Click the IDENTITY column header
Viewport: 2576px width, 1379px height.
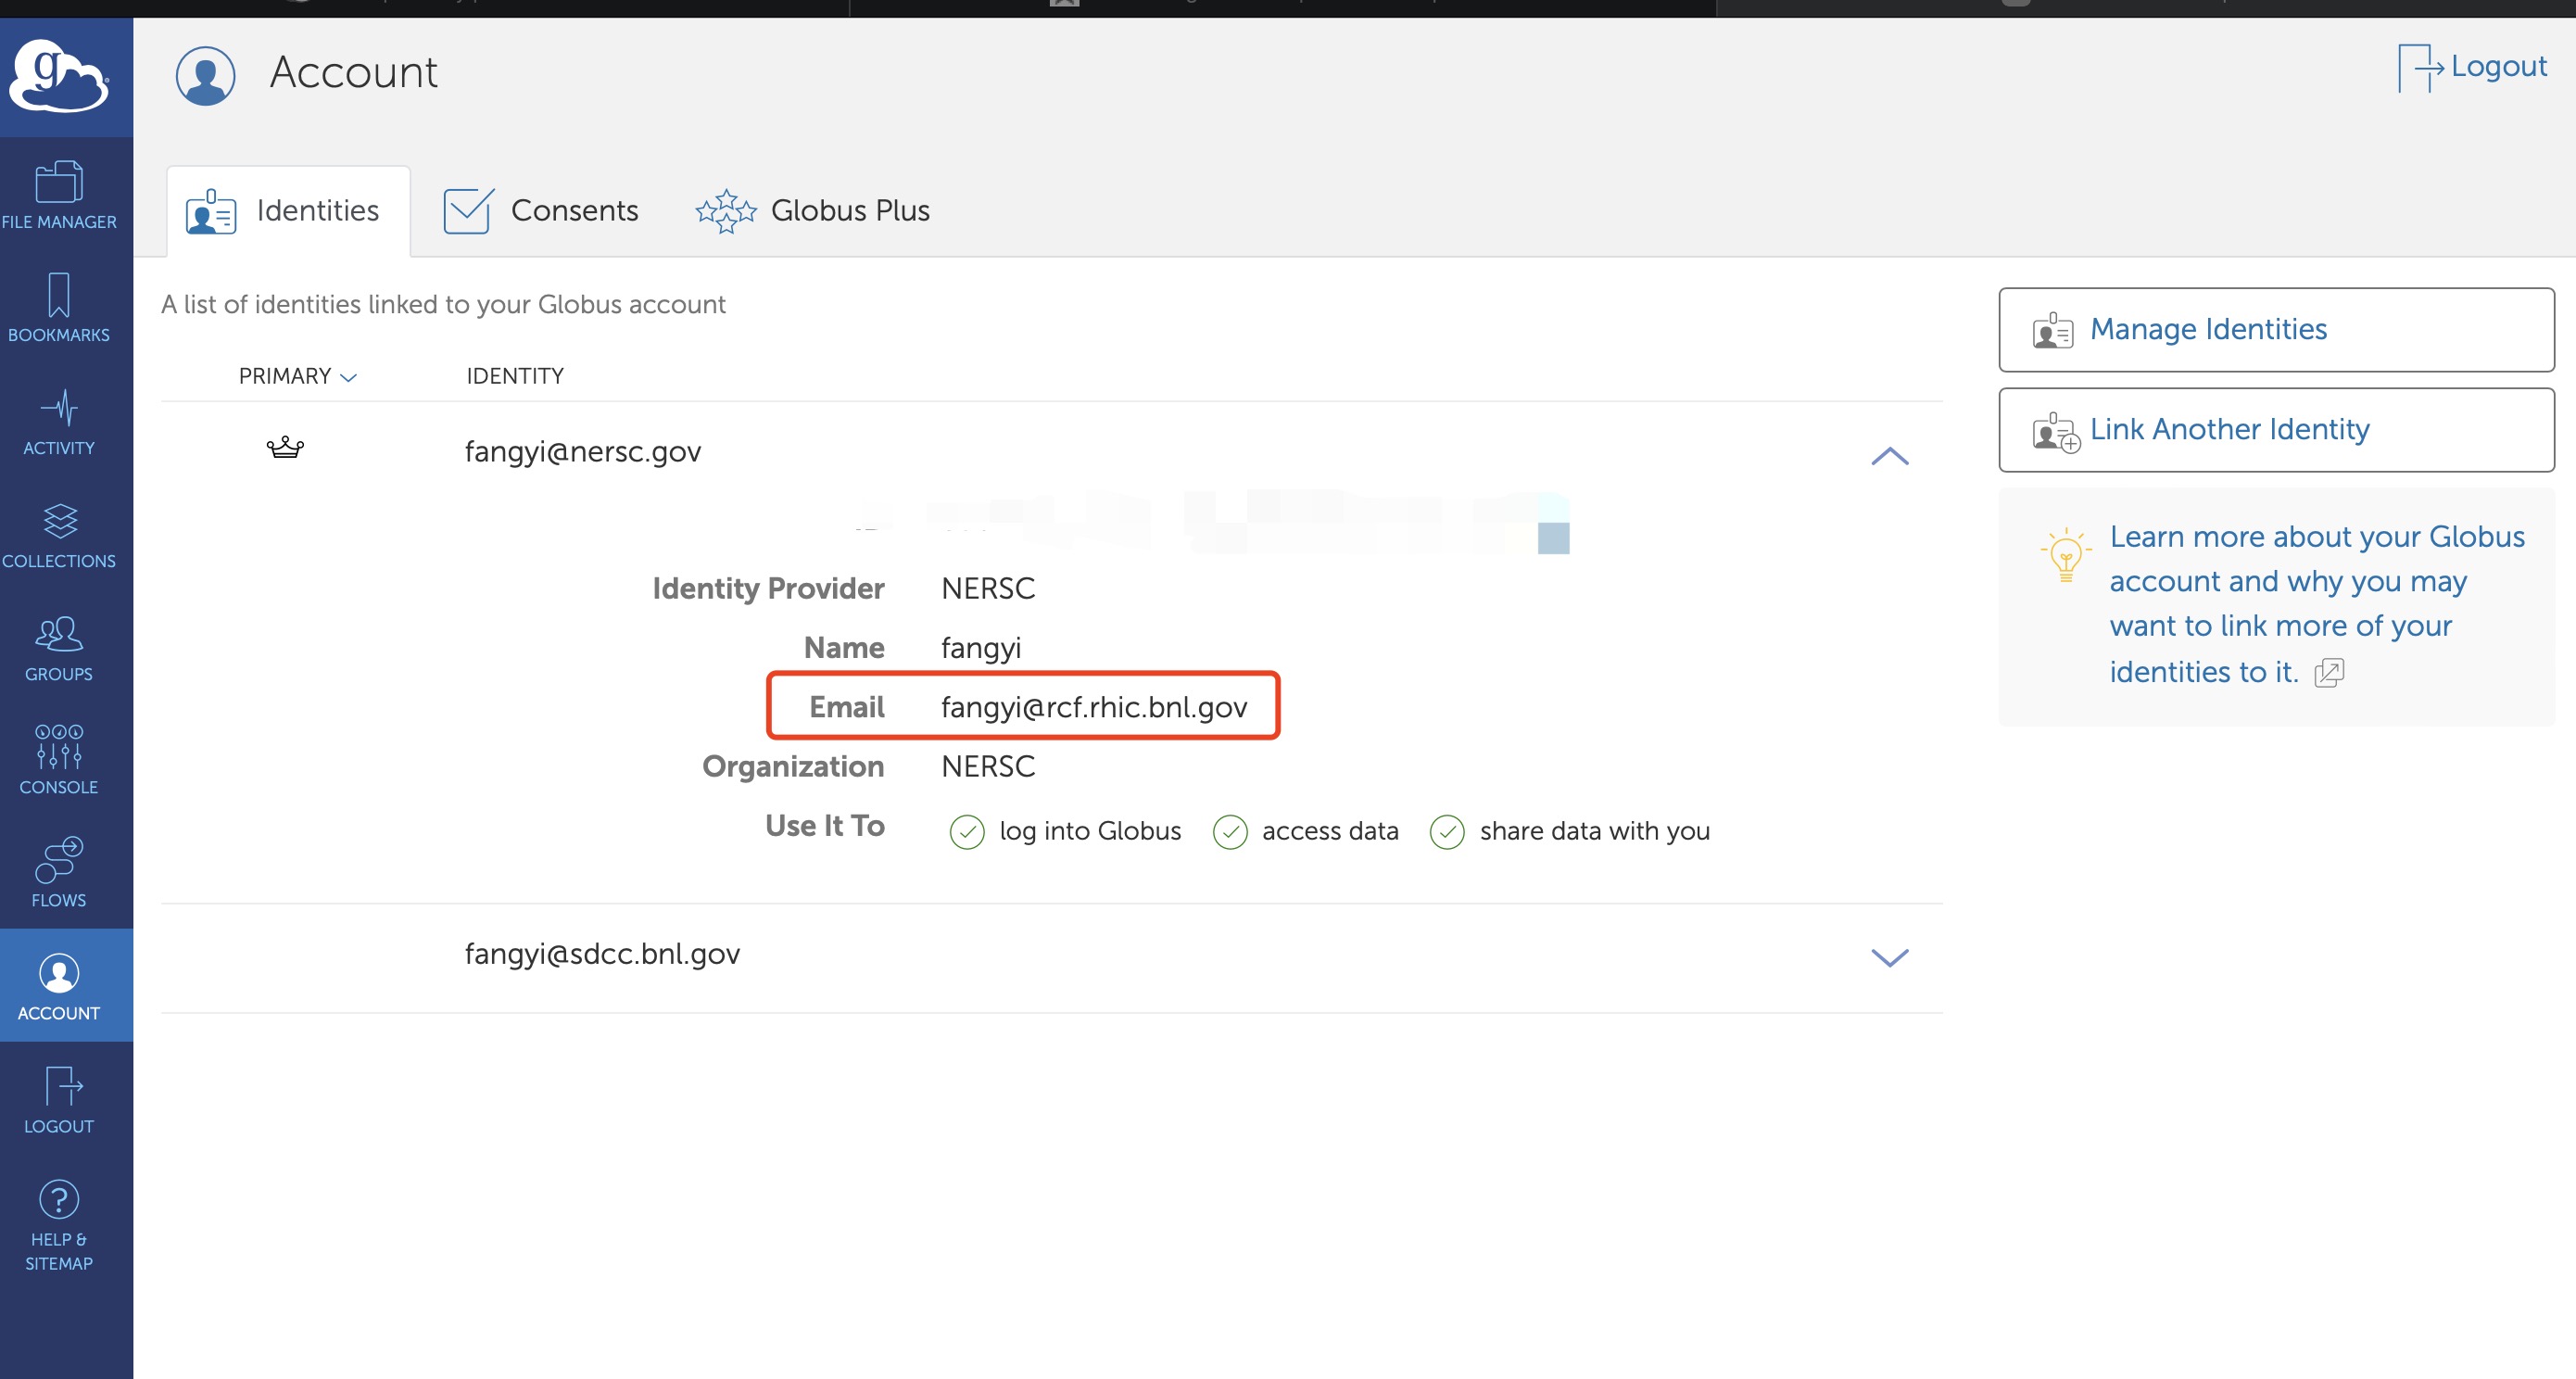515,376
